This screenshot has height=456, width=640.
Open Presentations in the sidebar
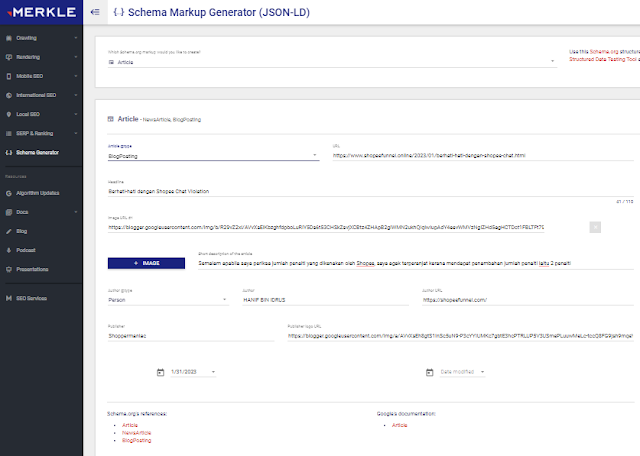[x=32, y=269]
